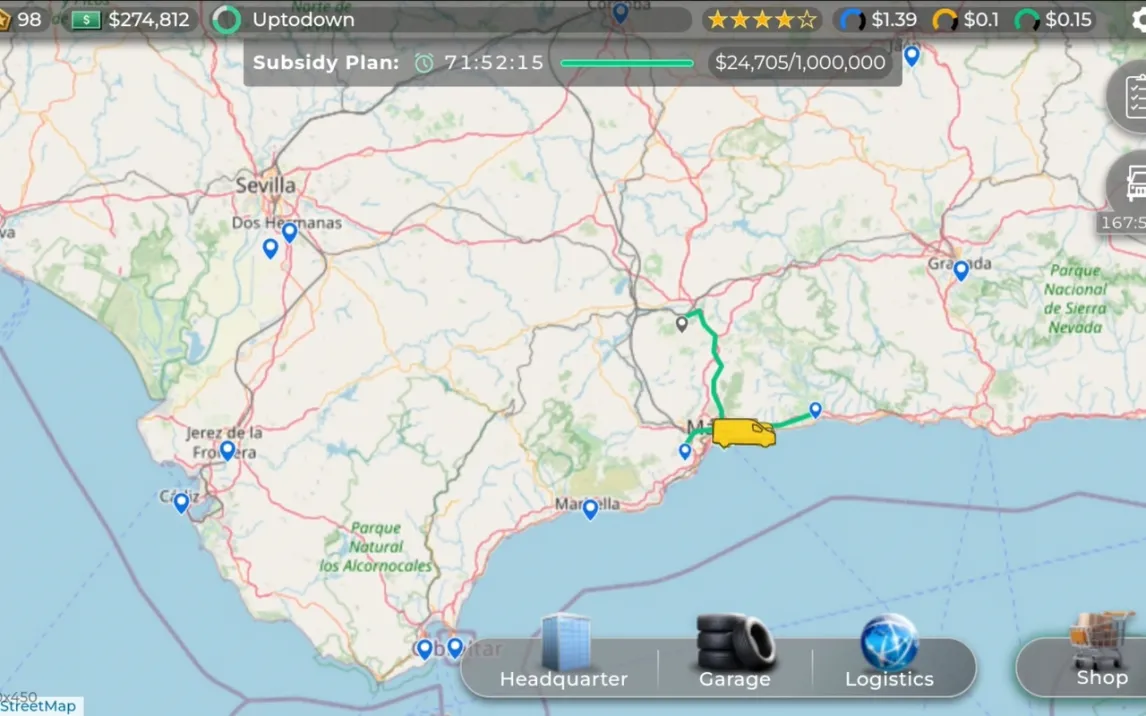Click the four-star company rating
The width and height of the screenshot is (1146, 716).
[x=762, y=20]
